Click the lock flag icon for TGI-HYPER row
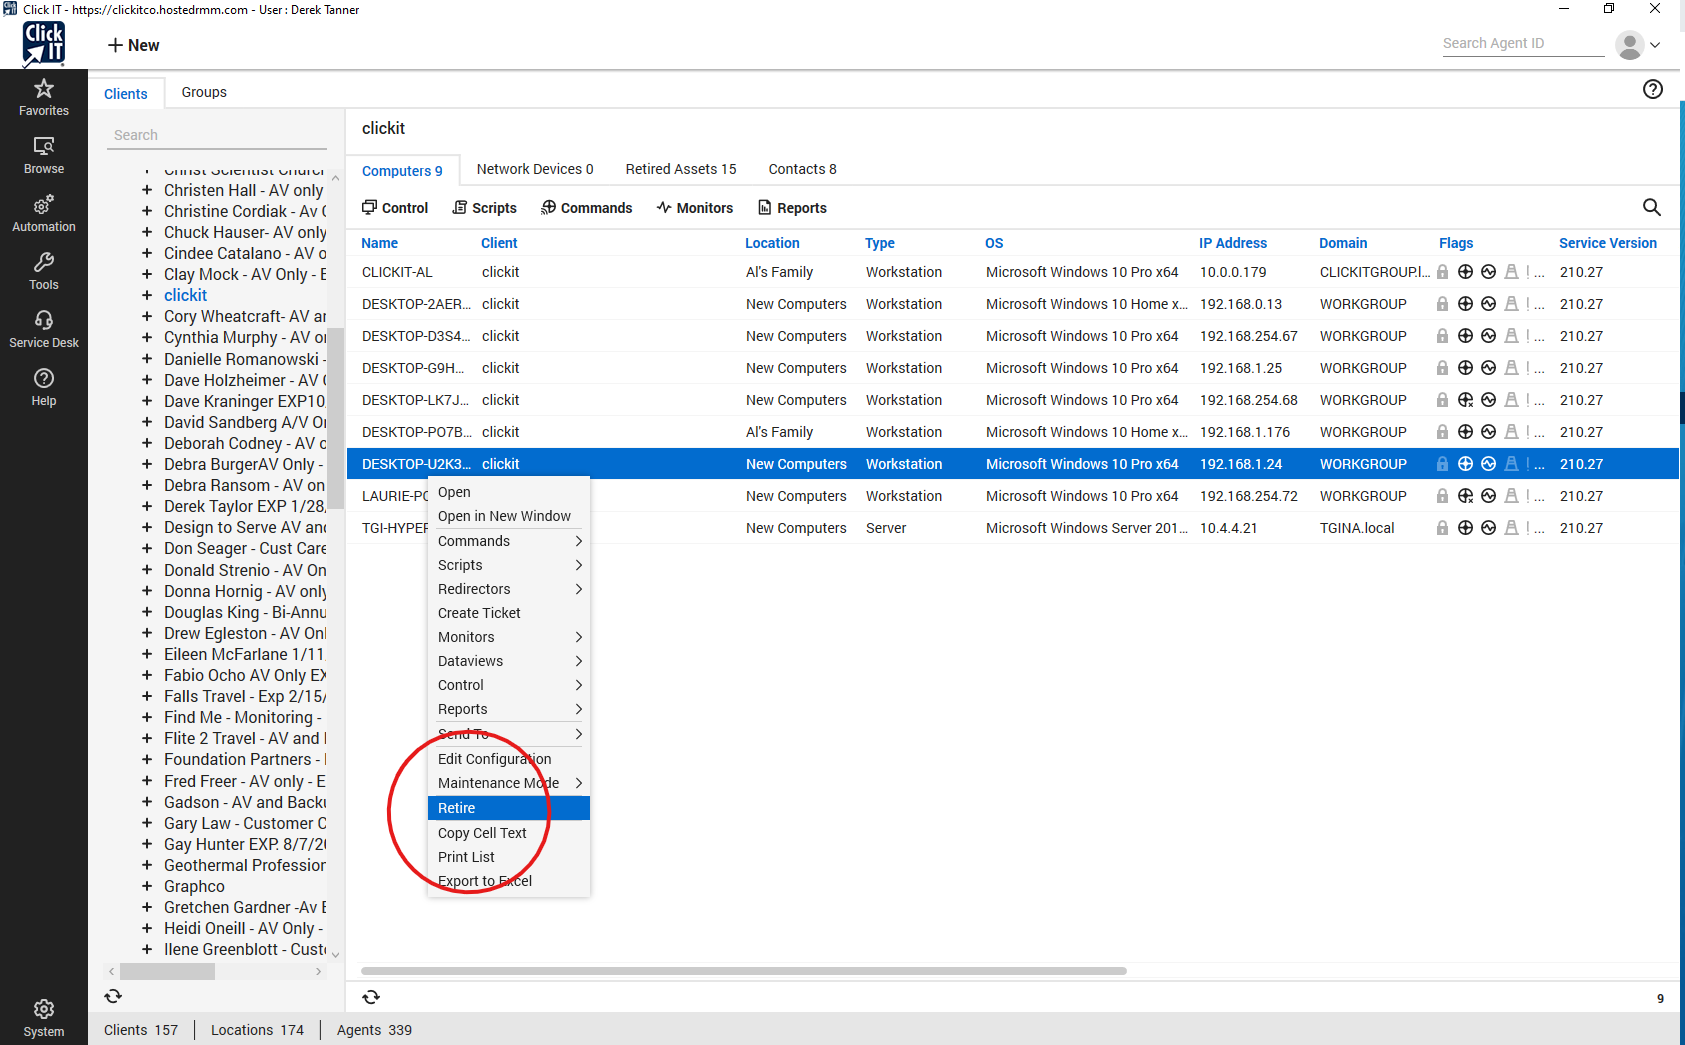The image size is (1685, 1045). (x=1442, y=528)
